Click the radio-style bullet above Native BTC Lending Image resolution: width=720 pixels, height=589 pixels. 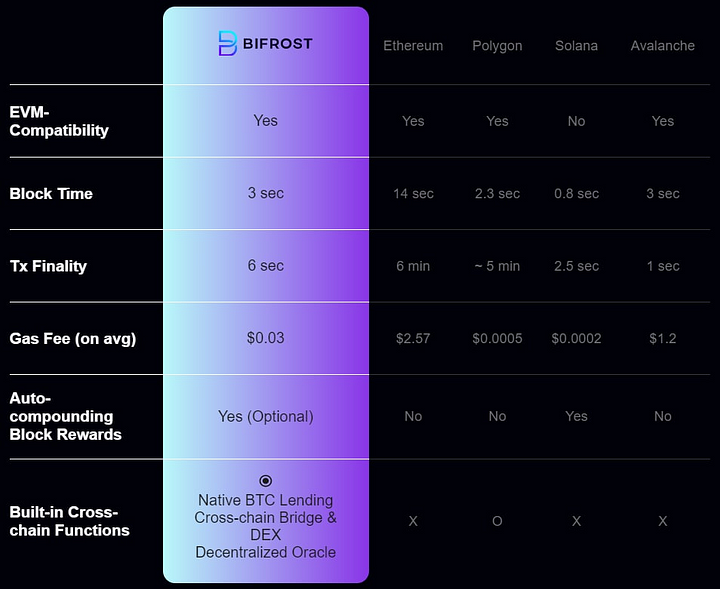click(x=265, y=481)
